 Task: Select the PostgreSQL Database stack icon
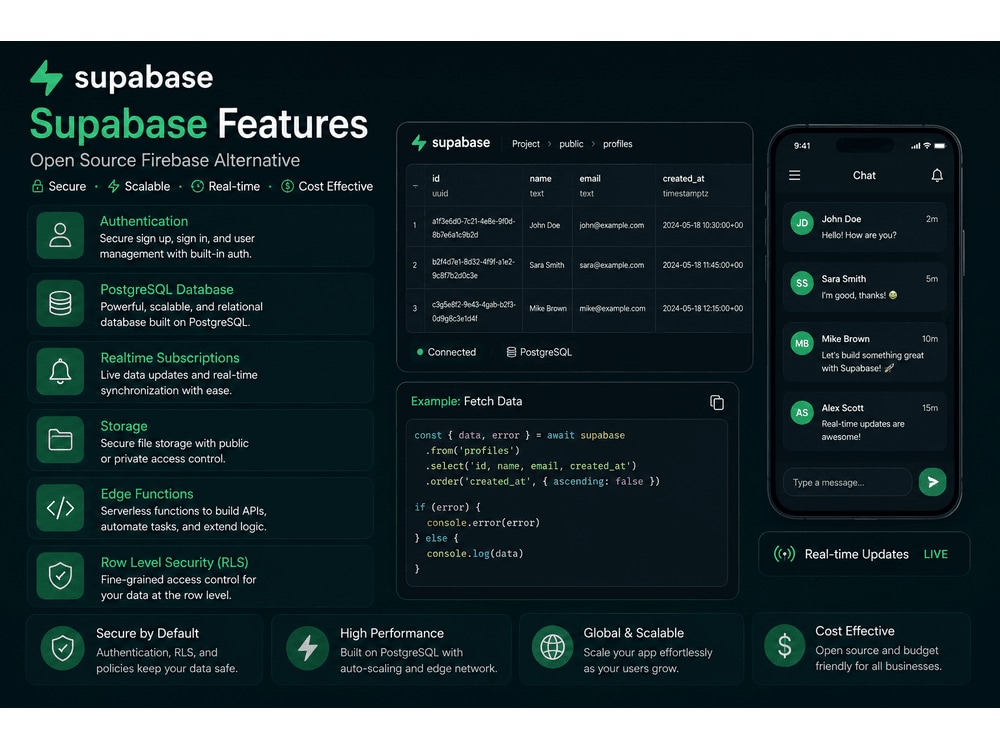pyautogui.click(x=60, y=304)
